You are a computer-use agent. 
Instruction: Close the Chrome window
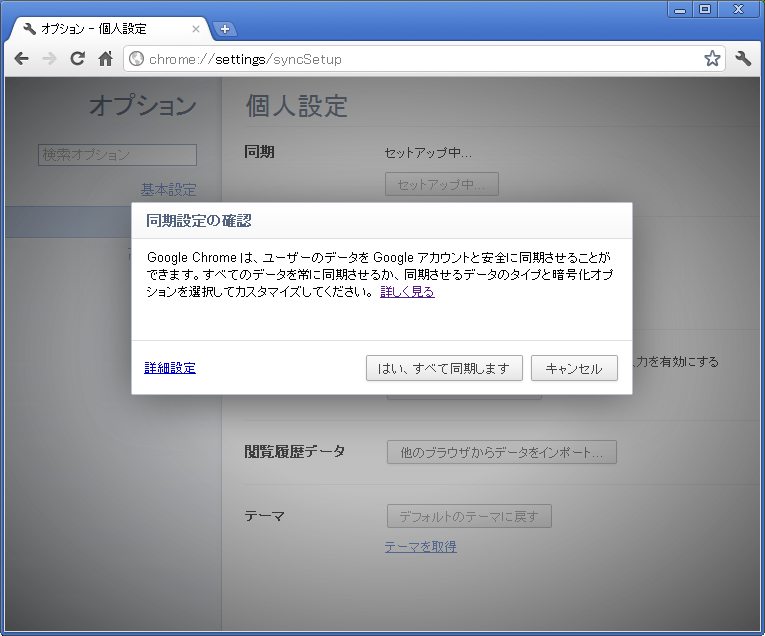tap(738, 10)
